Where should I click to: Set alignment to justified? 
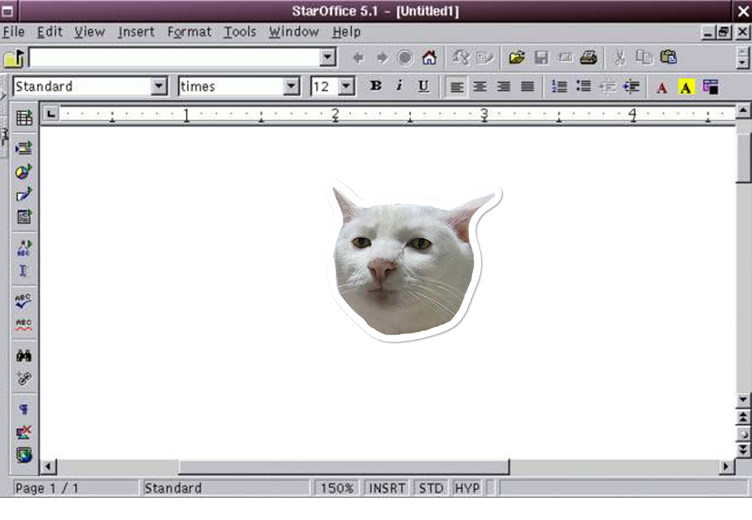point(528,87)
